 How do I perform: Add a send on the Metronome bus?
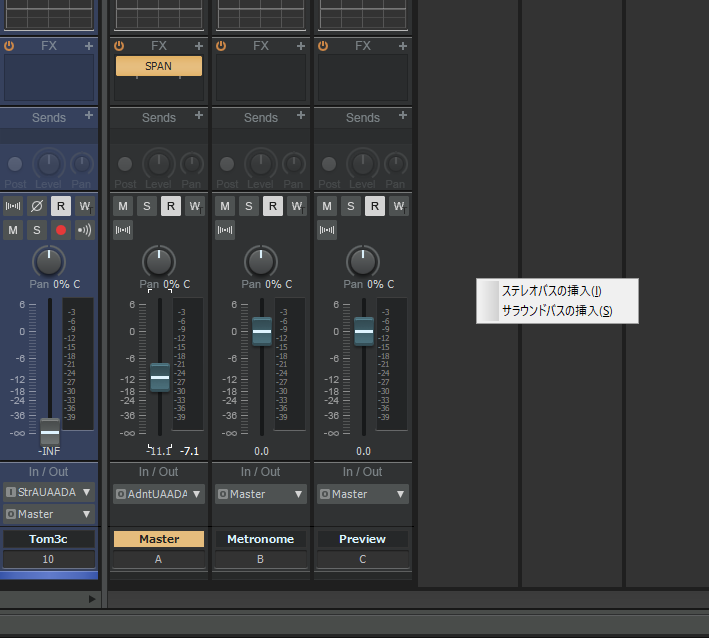click(301, 117)
